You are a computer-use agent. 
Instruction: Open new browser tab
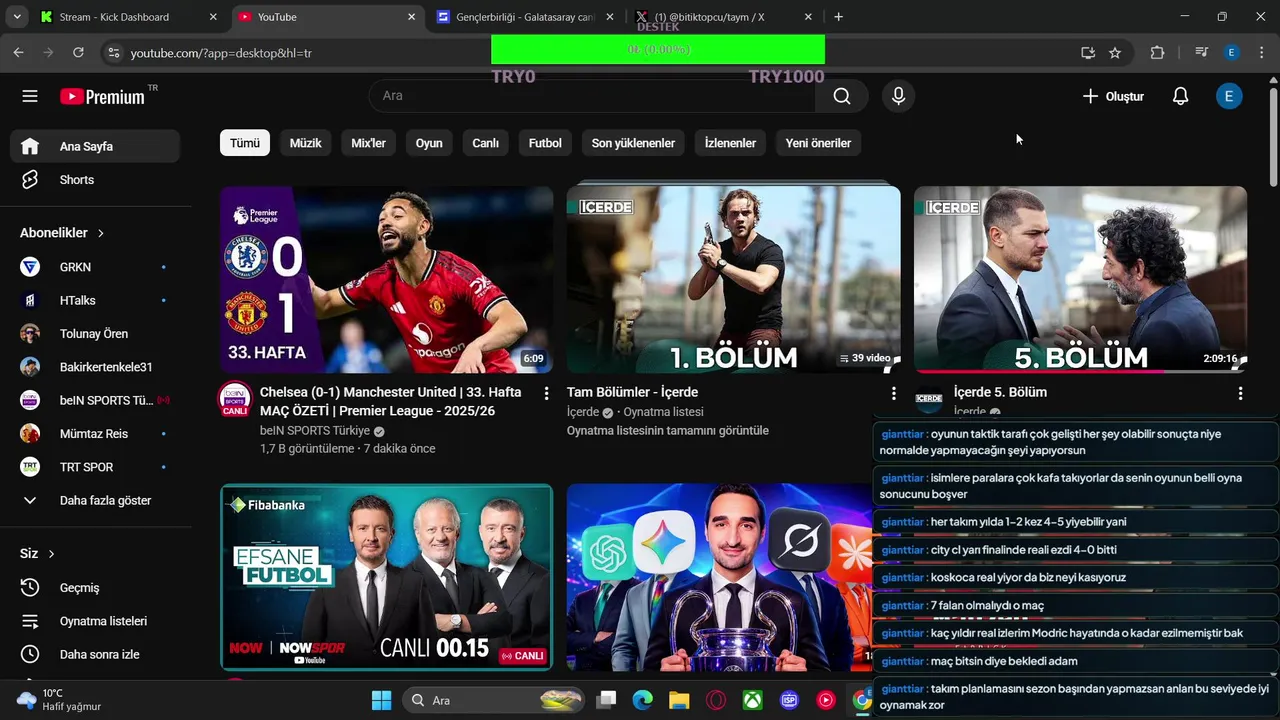838,17
